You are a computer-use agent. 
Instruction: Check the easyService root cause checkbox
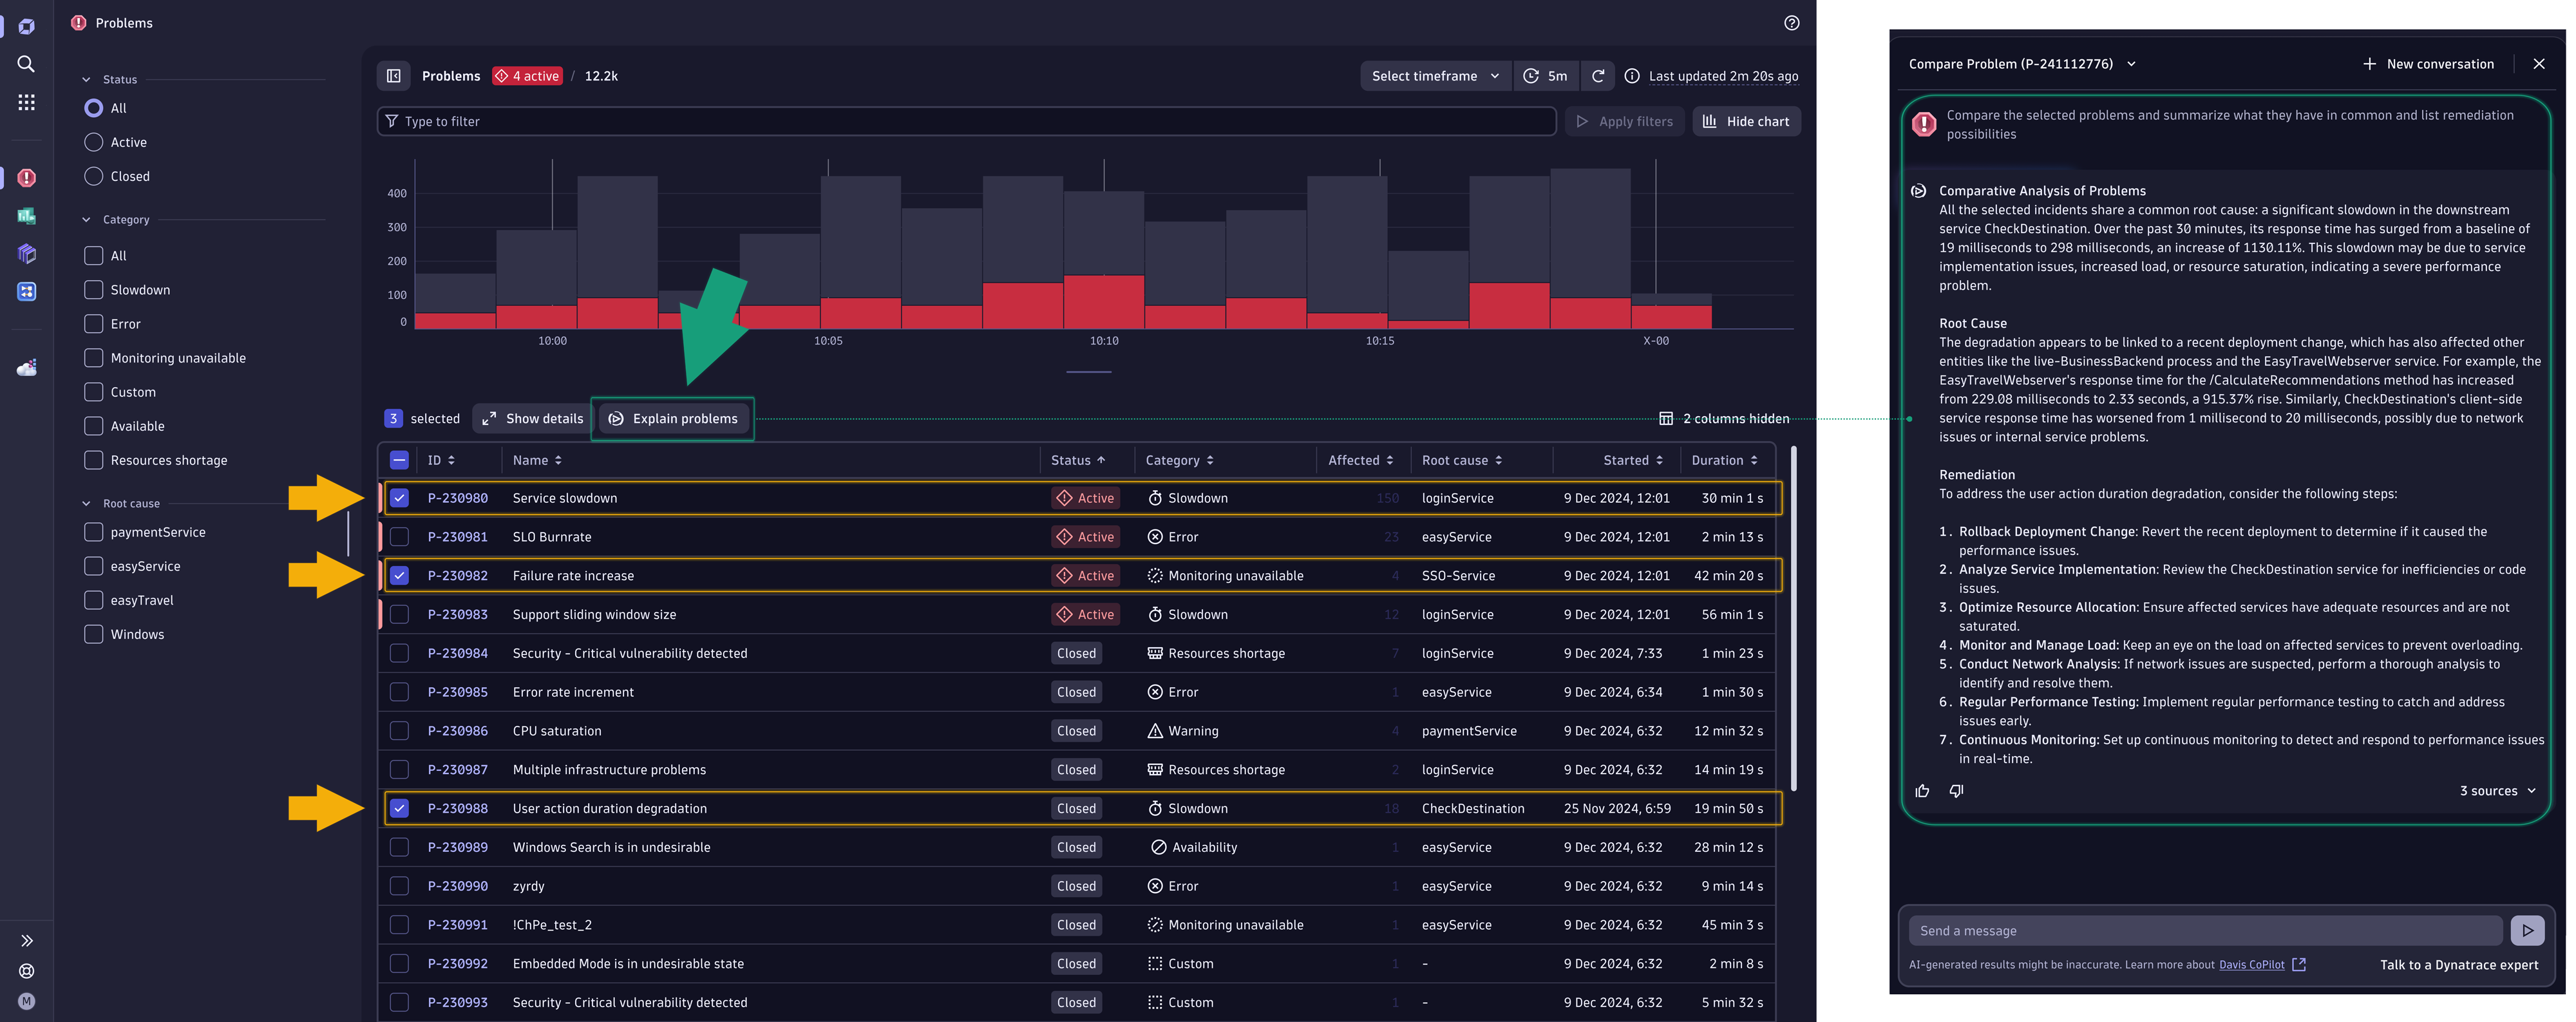pyautogui.click(x=93, y=567)
